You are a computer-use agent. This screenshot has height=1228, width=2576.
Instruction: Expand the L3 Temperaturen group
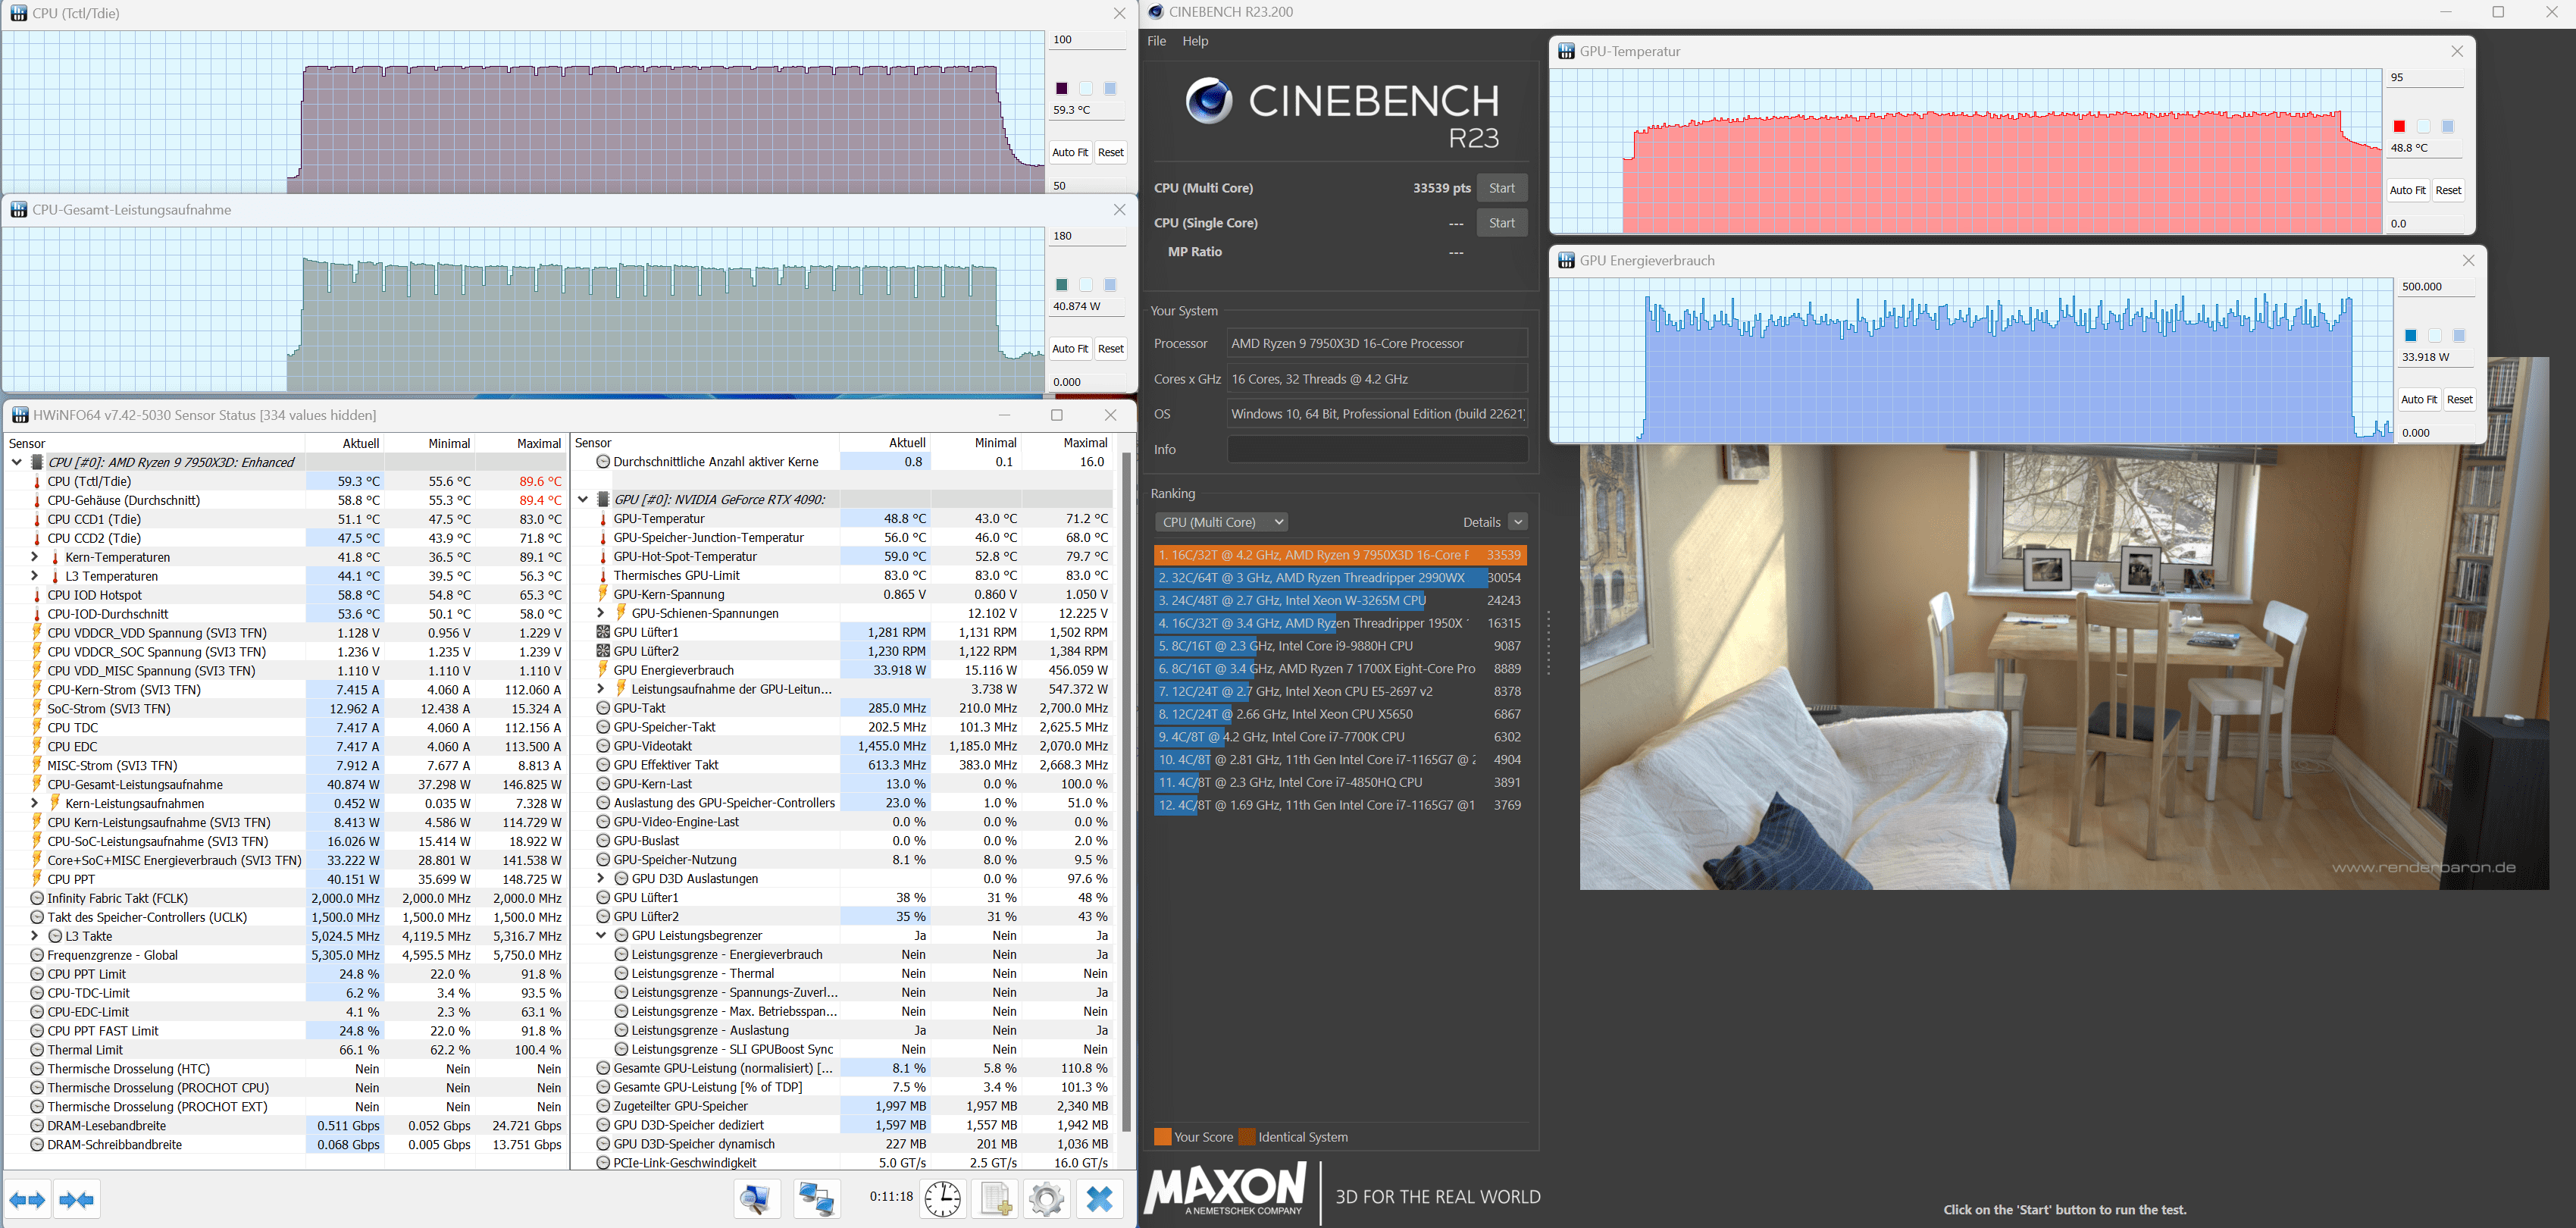pos(35,576)
